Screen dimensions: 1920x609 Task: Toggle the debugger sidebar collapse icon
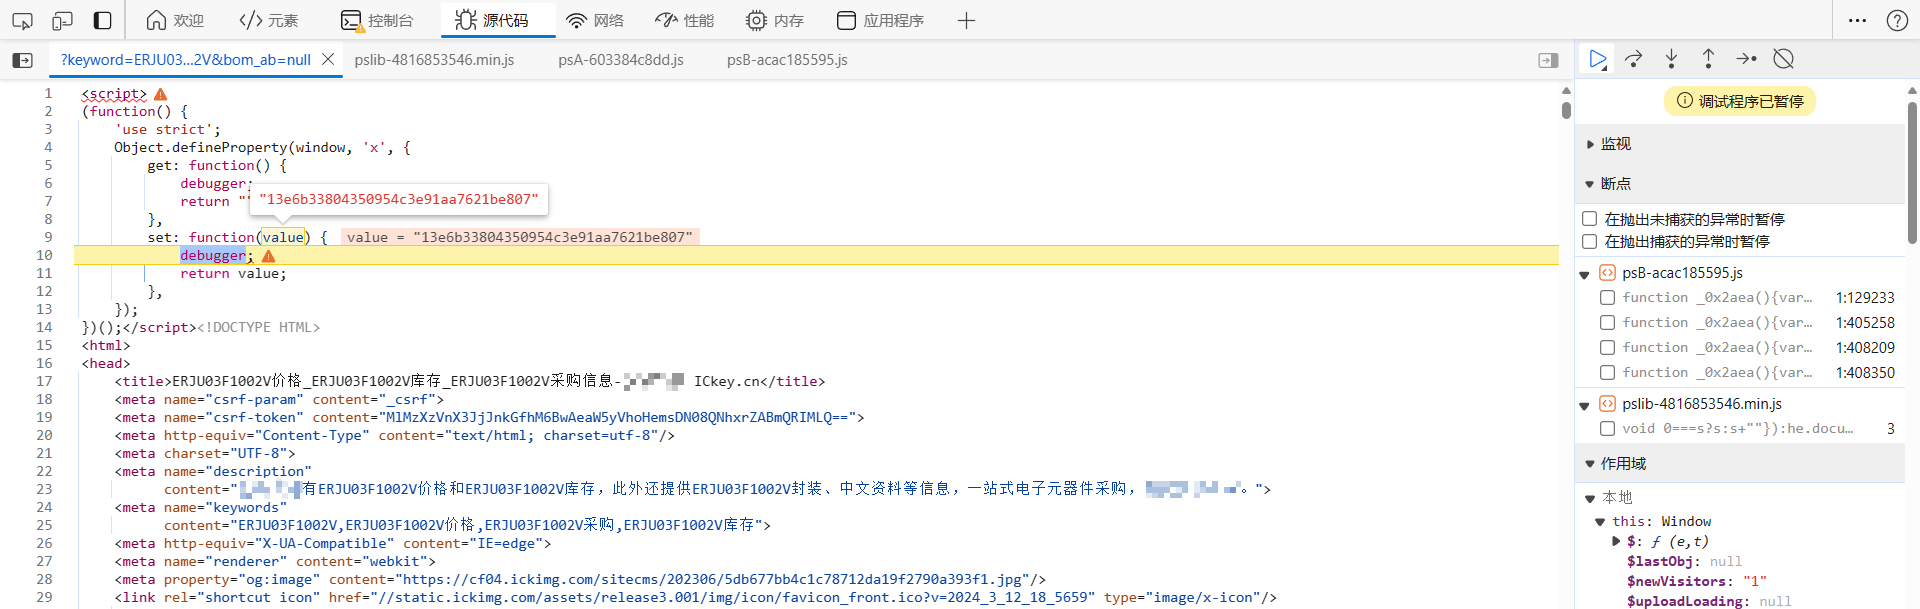1548,60
